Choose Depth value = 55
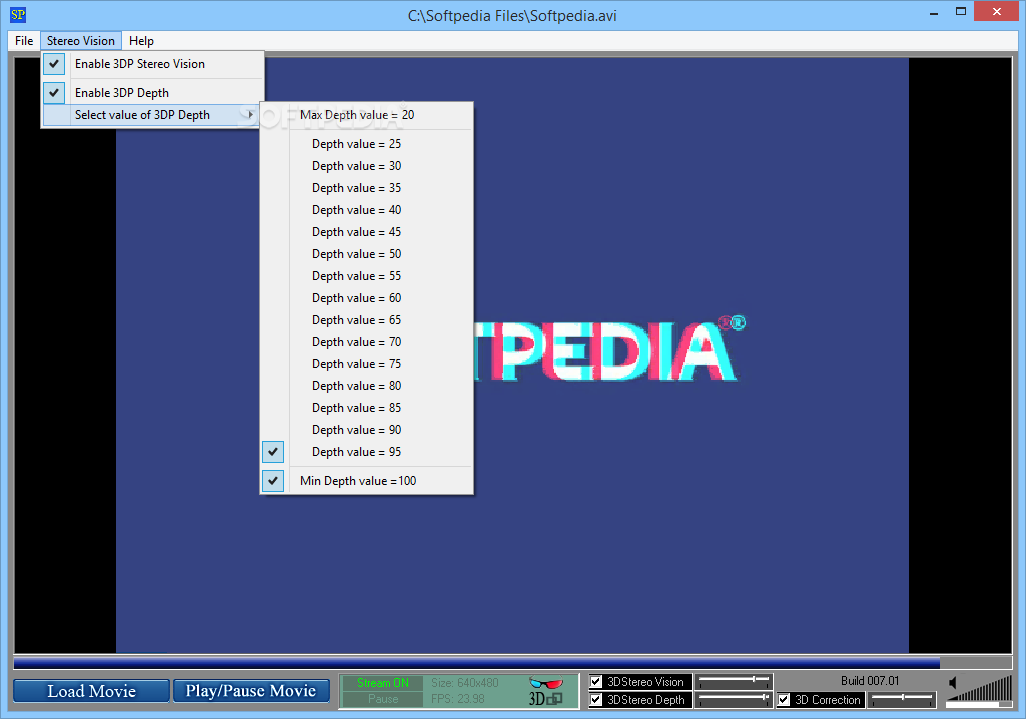The height and width of the screenshot is (719, 1026). pyautogui.click(x=366, y=276)
